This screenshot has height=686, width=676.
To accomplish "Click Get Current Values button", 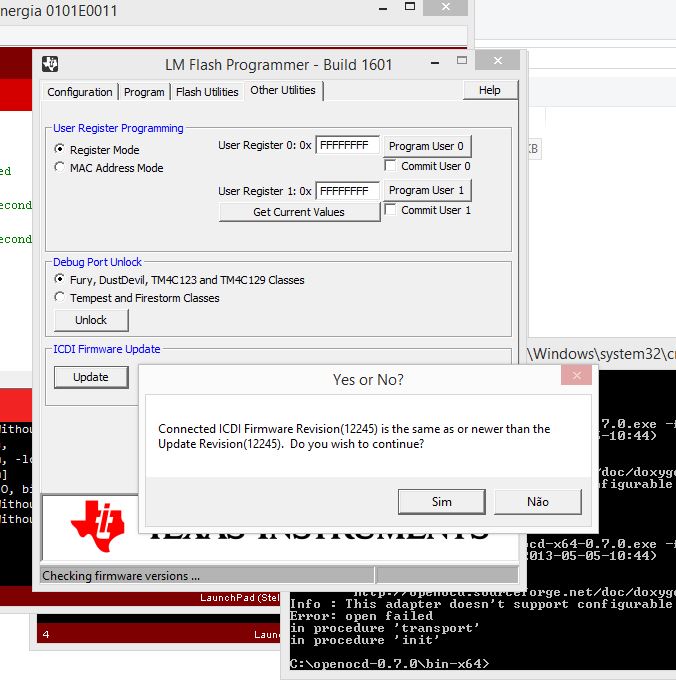I will coord(299,212).
